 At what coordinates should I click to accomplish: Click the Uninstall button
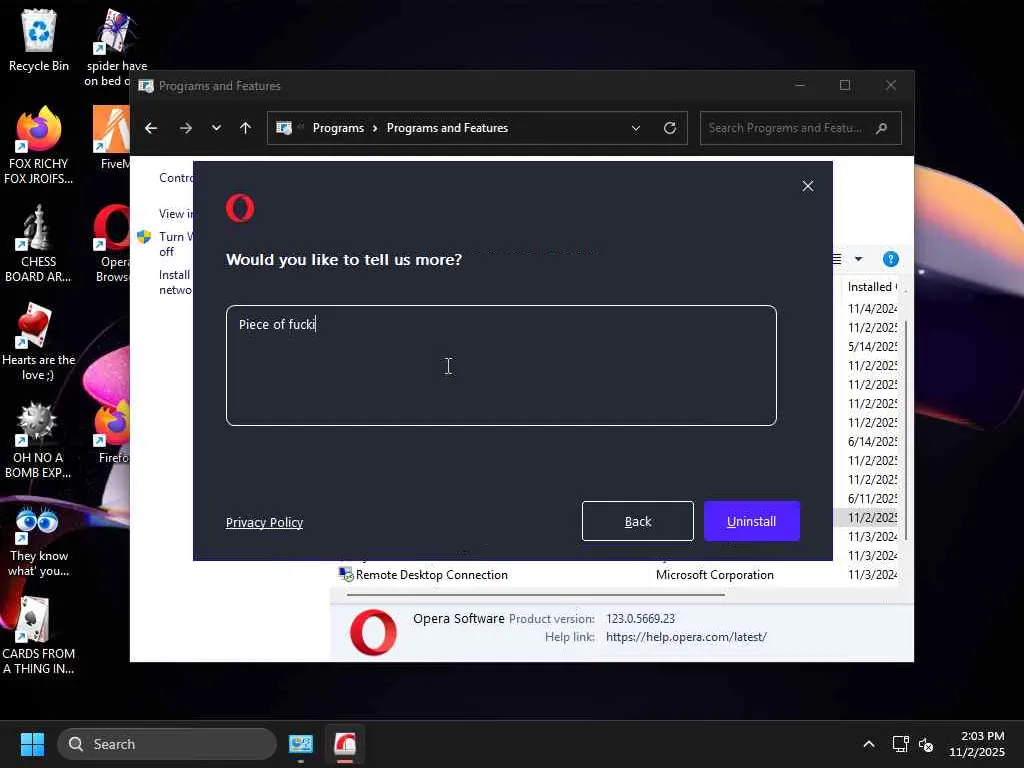[752, 521]
